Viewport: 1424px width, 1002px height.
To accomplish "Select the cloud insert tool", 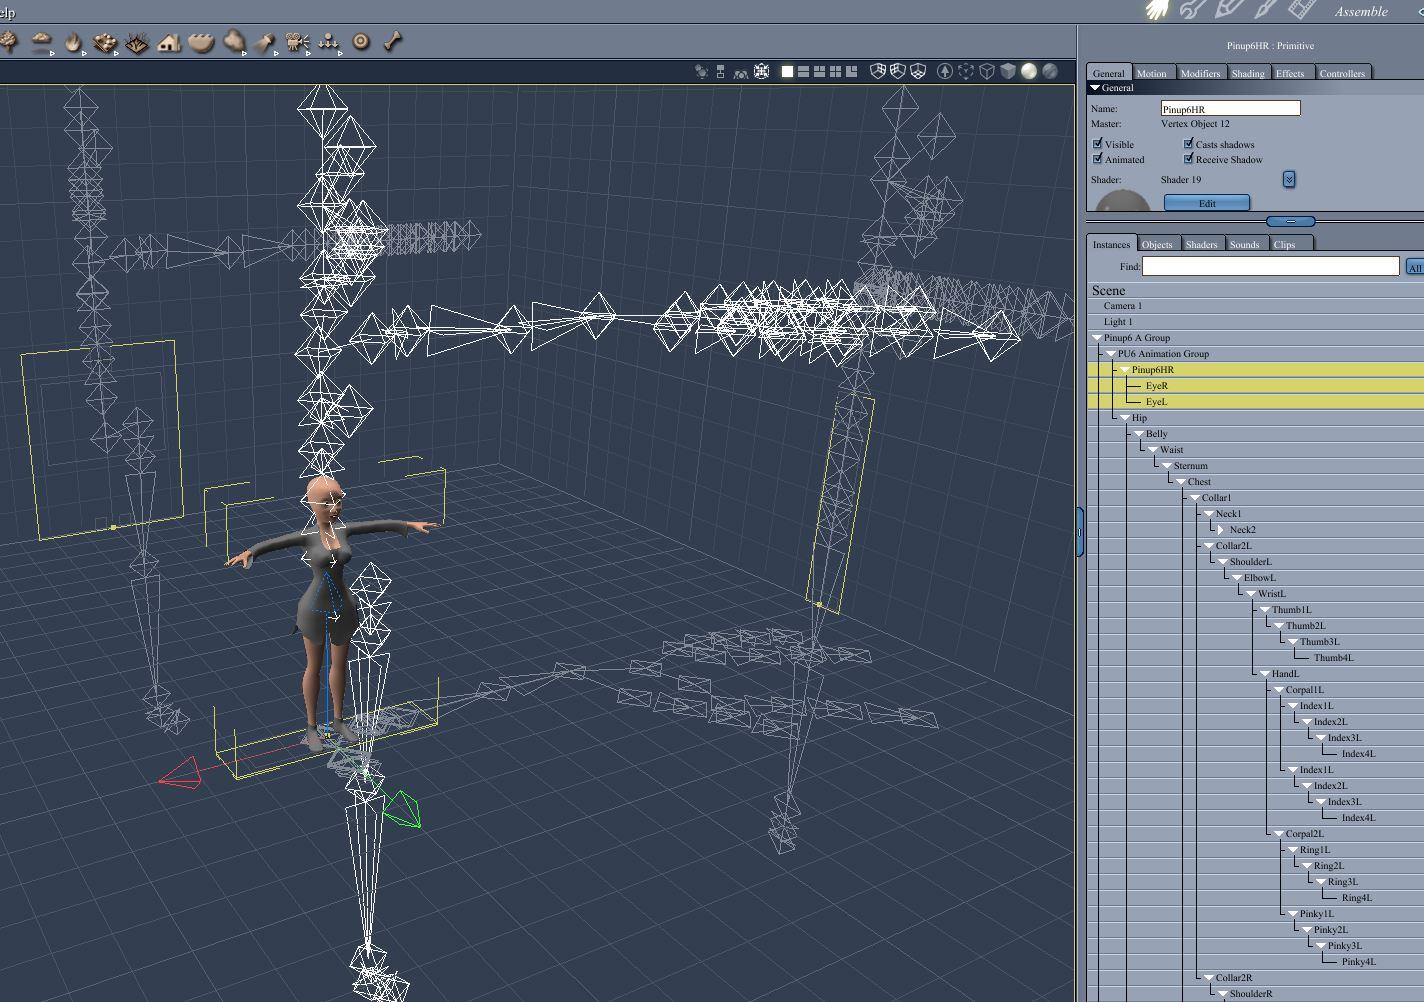I will 41,42.
